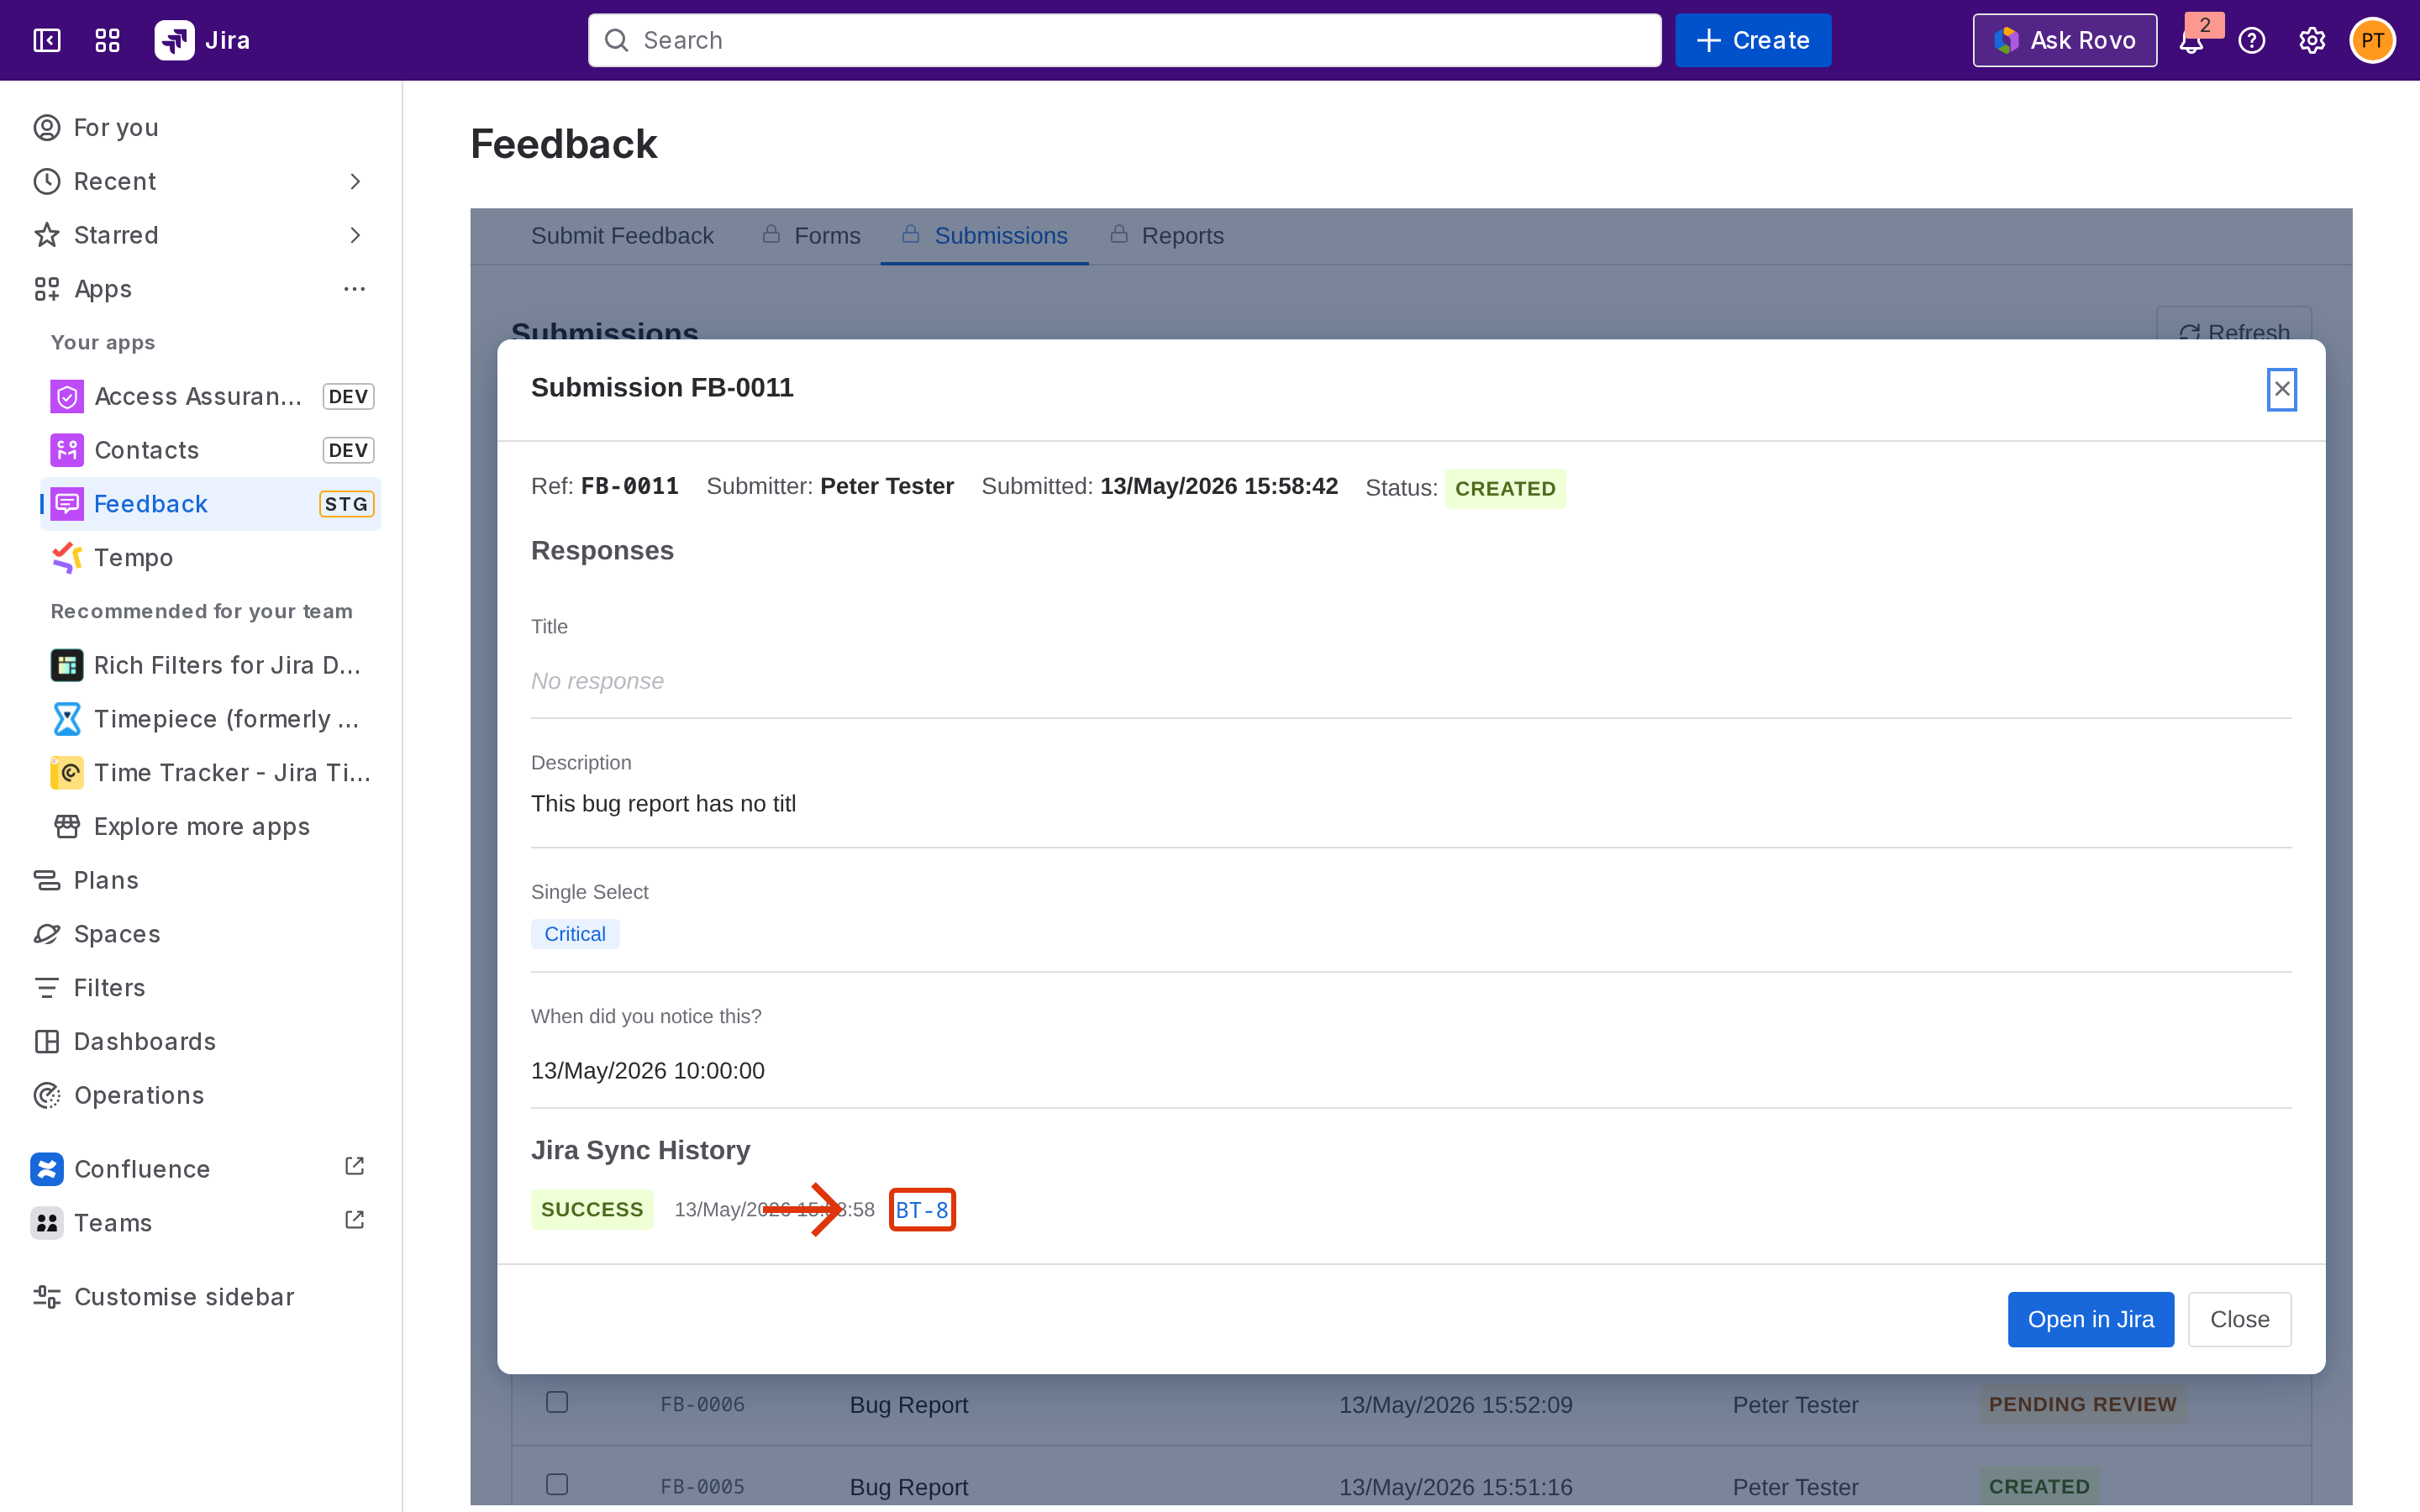This screenshot has width=2420, height=1512.
Task: Close the Submission FB-0011 dialog via X
Action: click(x=2282, y=389)
